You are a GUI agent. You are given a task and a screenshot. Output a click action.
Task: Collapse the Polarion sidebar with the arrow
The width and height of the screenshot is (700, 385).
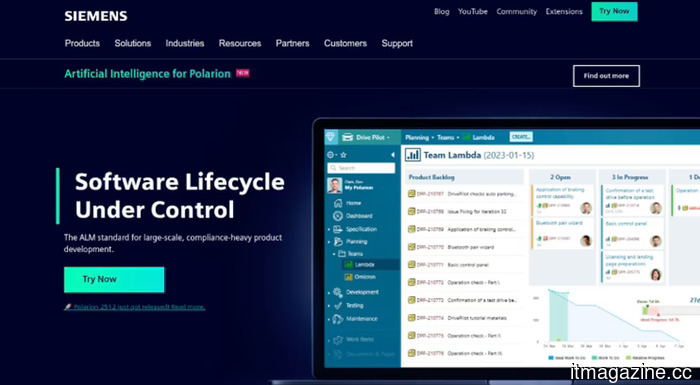pos(393,155)
